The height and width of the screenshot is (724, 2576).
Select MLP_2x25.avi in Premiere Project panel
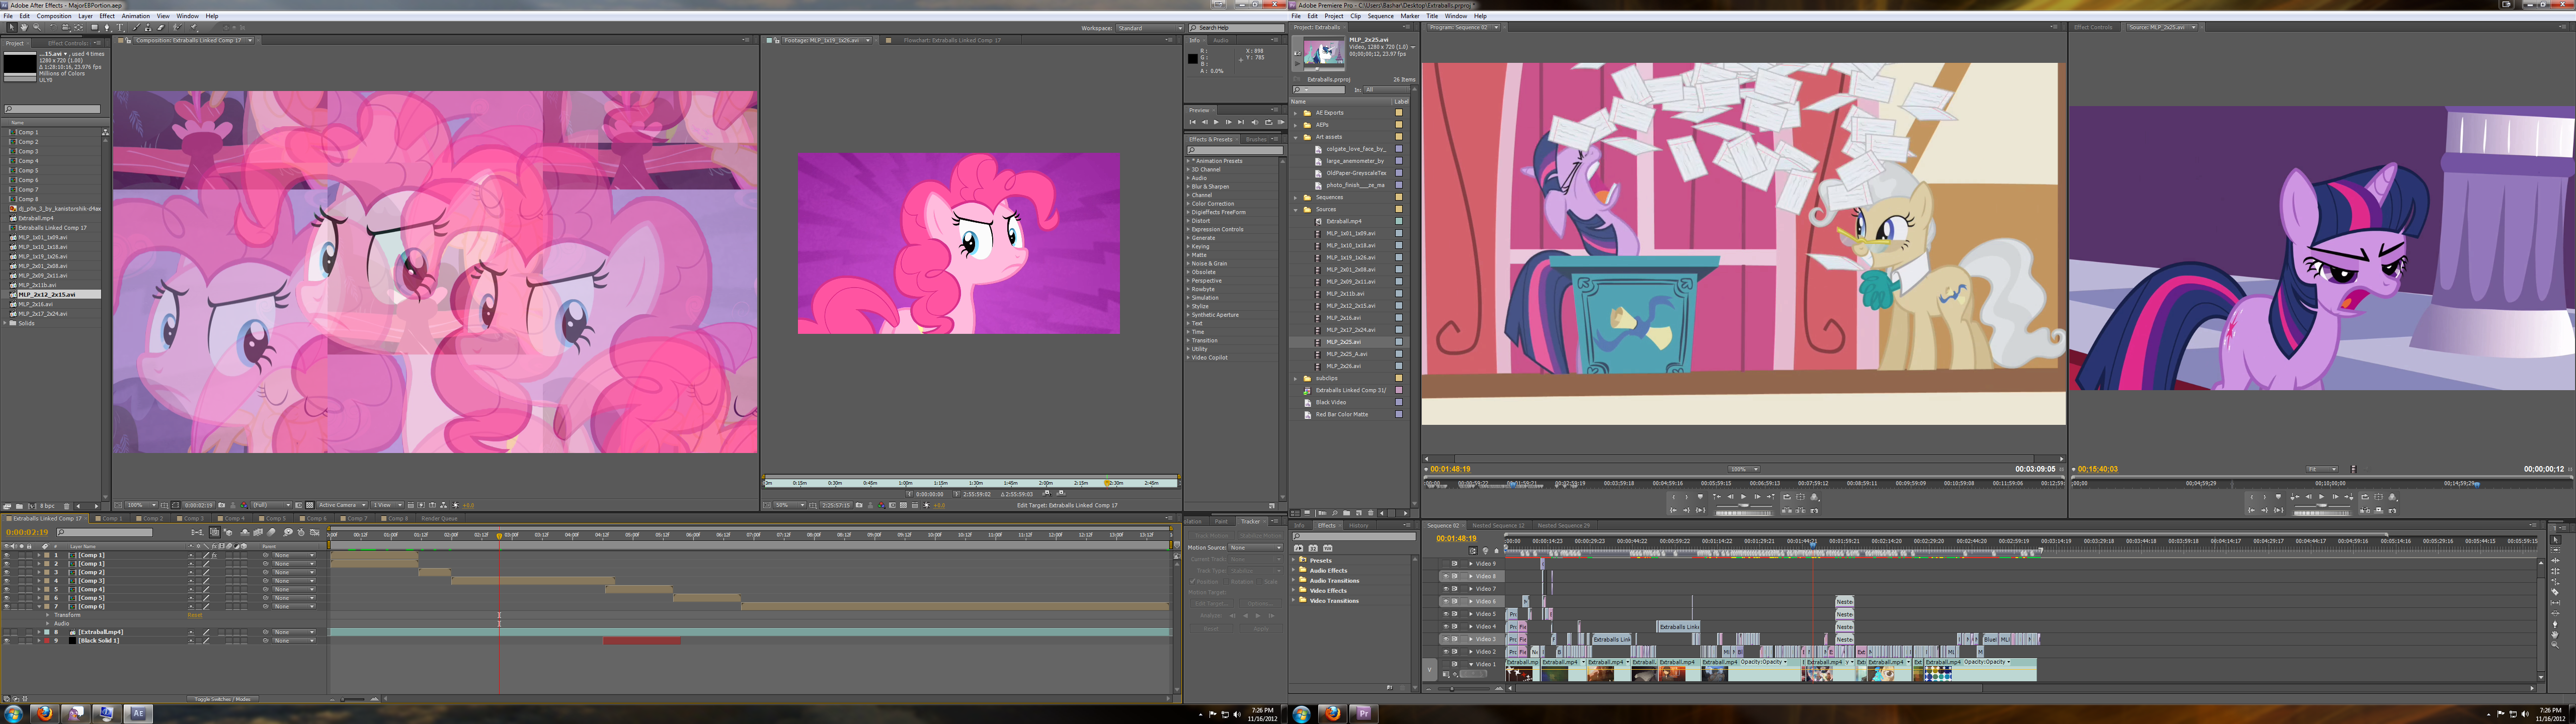[x=1343, y=341]
